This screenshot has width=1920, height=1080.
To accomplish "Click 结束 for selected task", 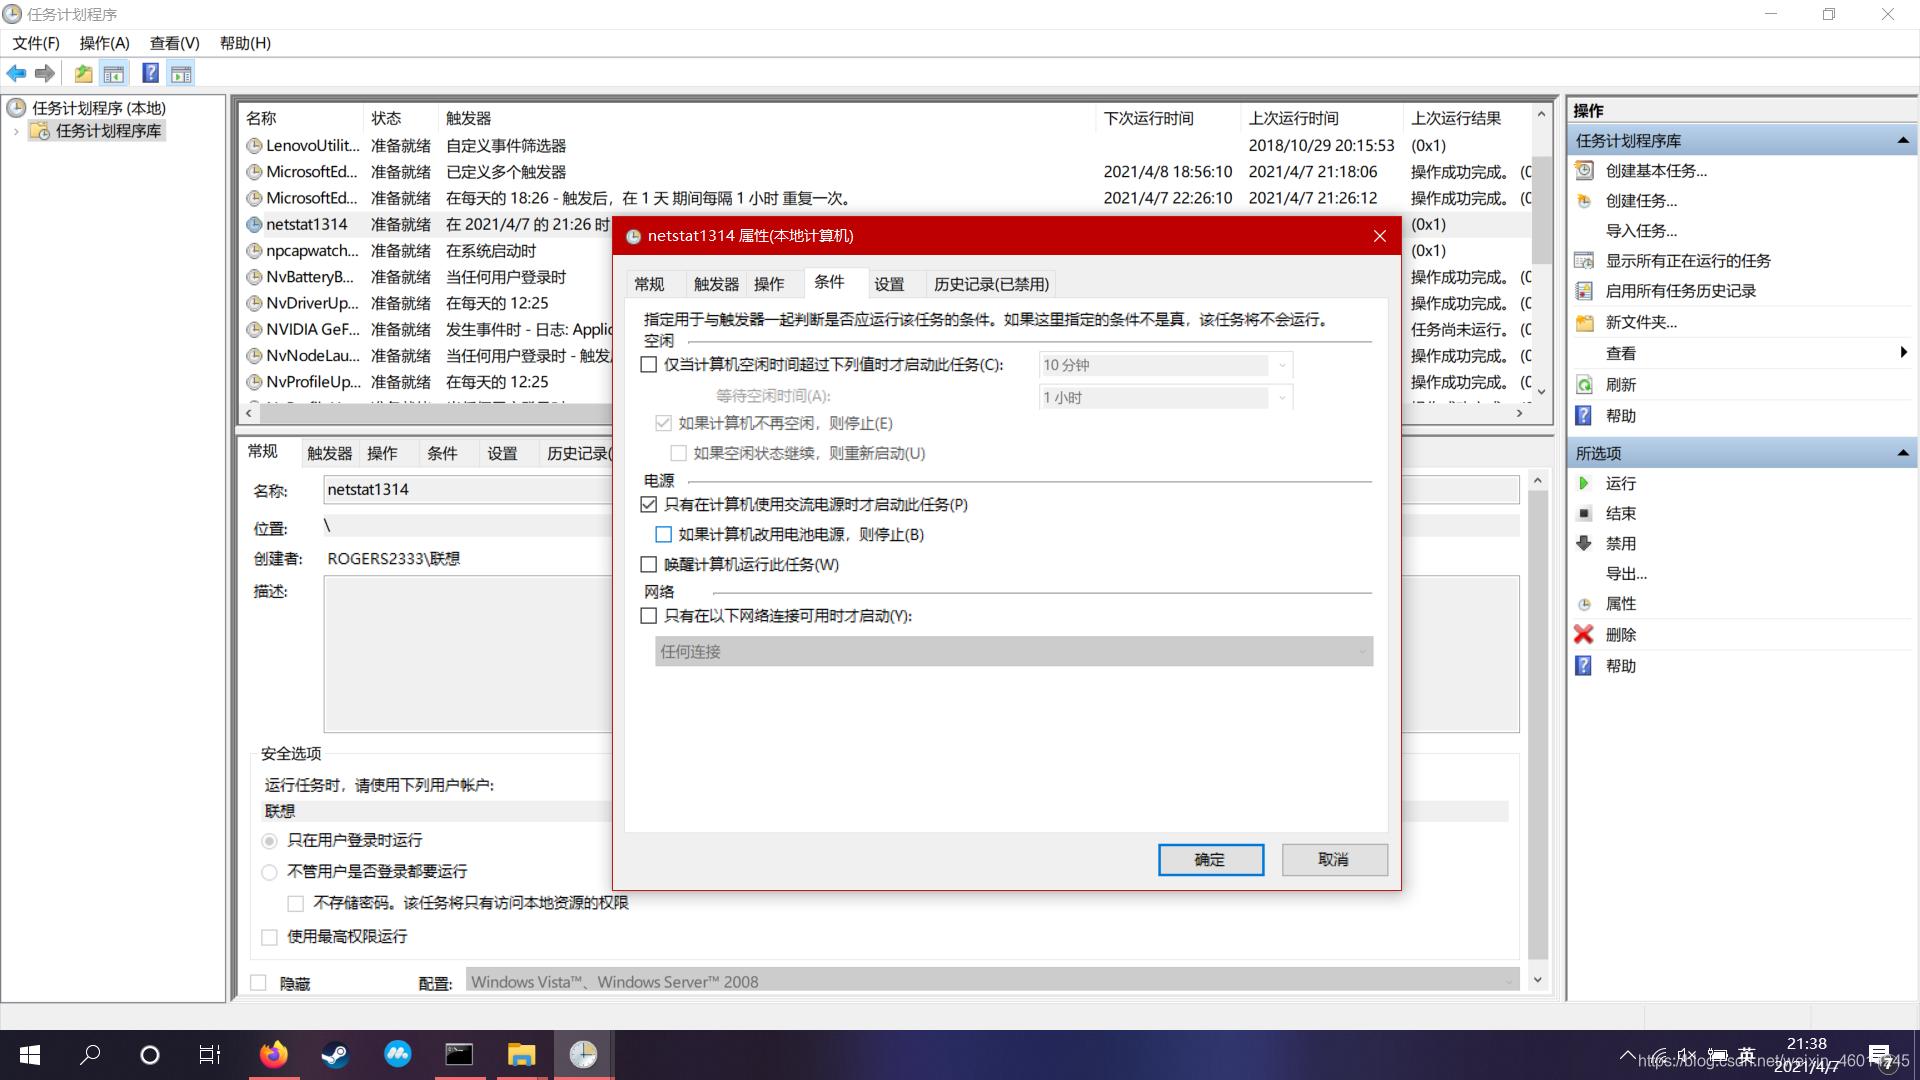I will point(1620,513).
